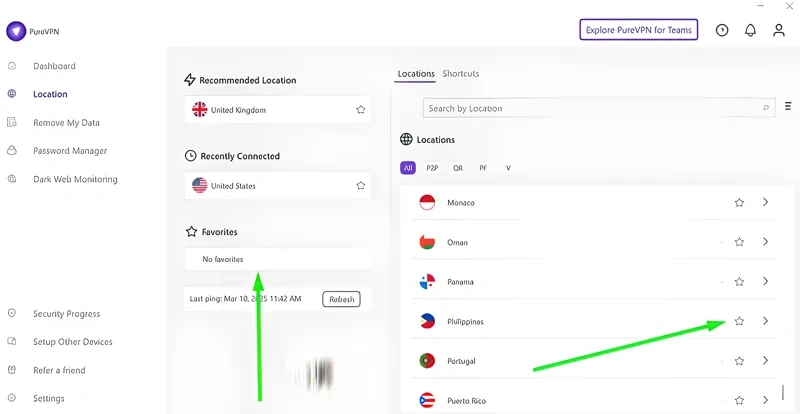Click the United States recently connected entry
The width and height of the screenshot is (800, 414).
[x=278, y=185]
